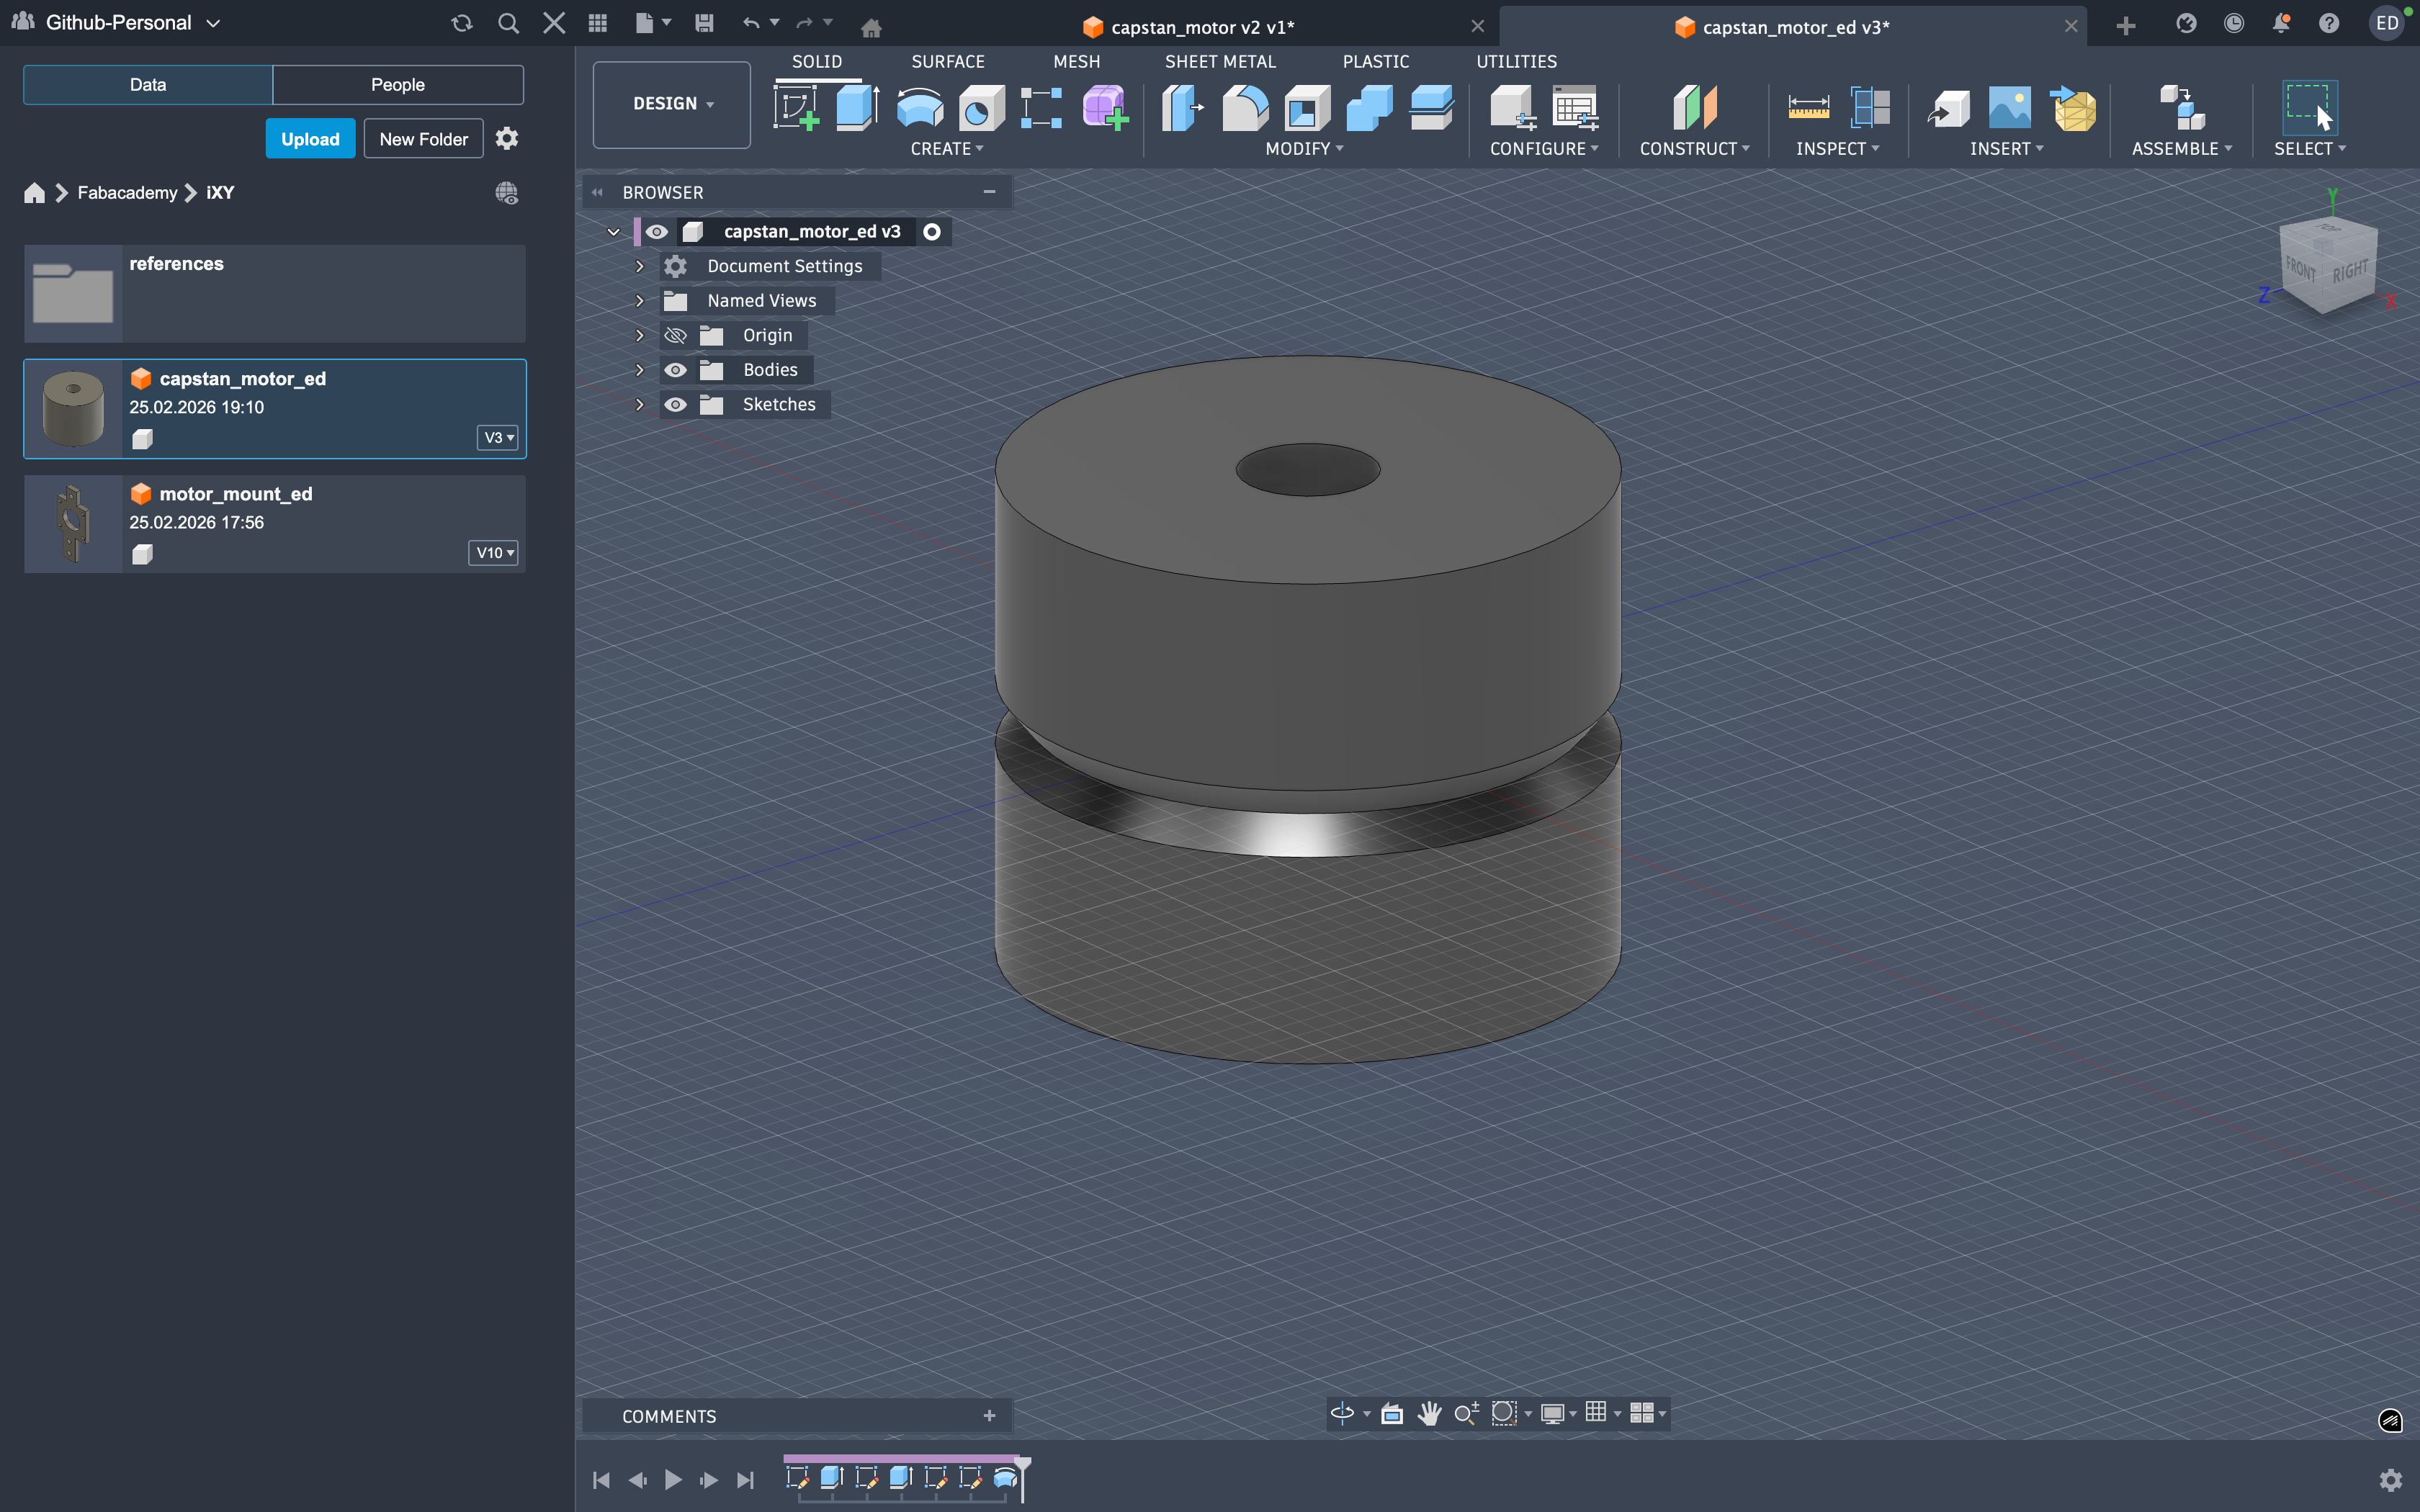Viewport: 2420px width, 1512px height.
Task: Open the DESIGN workspace dropdown
Action: point(672,104)
